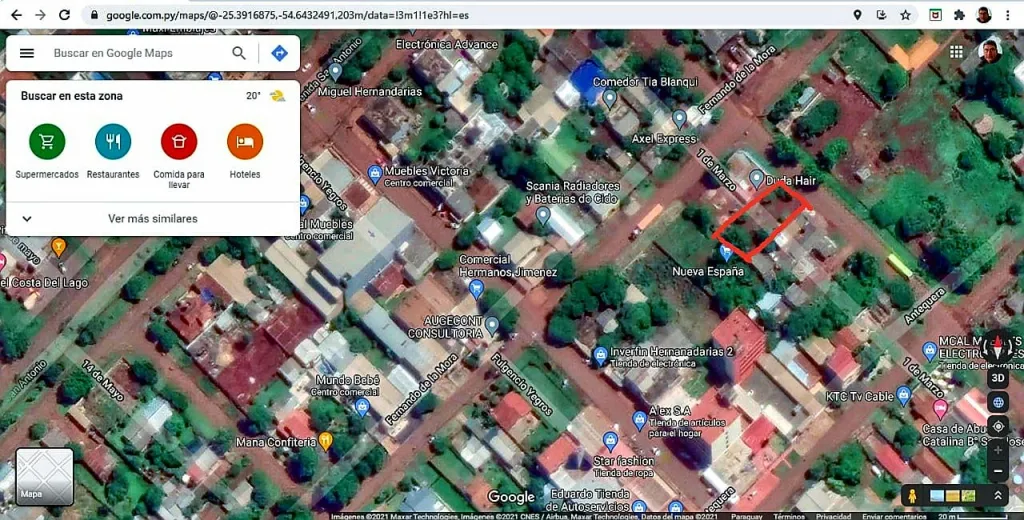The height and width of the screenshot is (520, 1024).
Task: Toggle the 3D view button
Action: coord(998,378)
